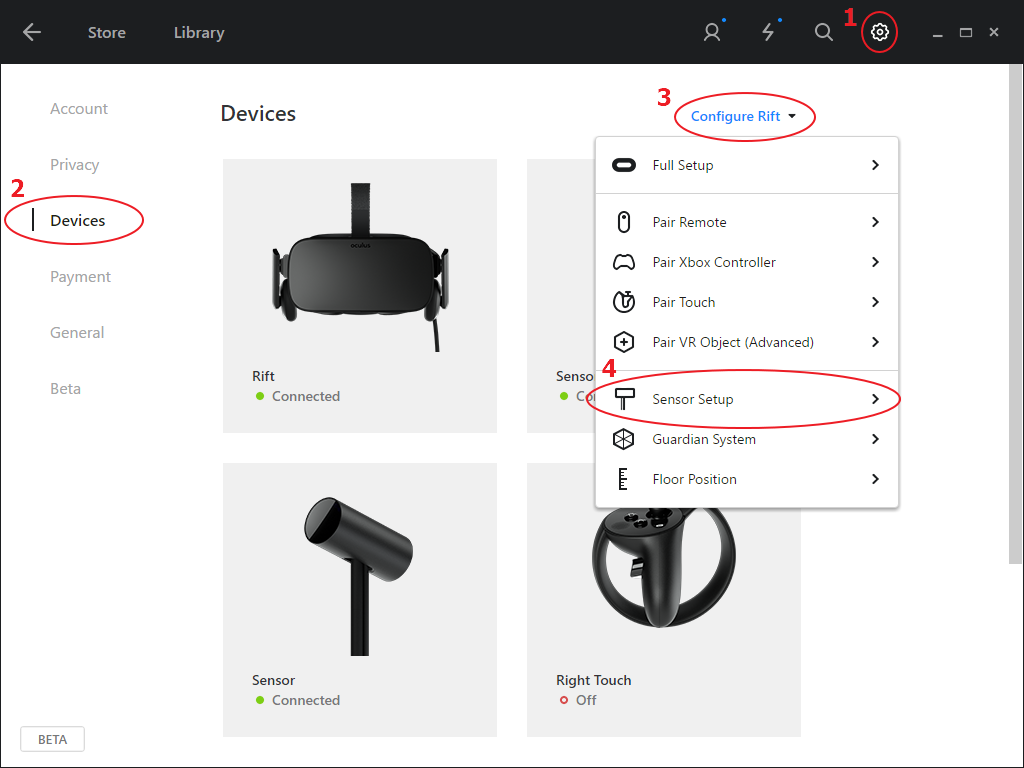Click the Guardian System cube icon
1024x768 pixels.
624,439
